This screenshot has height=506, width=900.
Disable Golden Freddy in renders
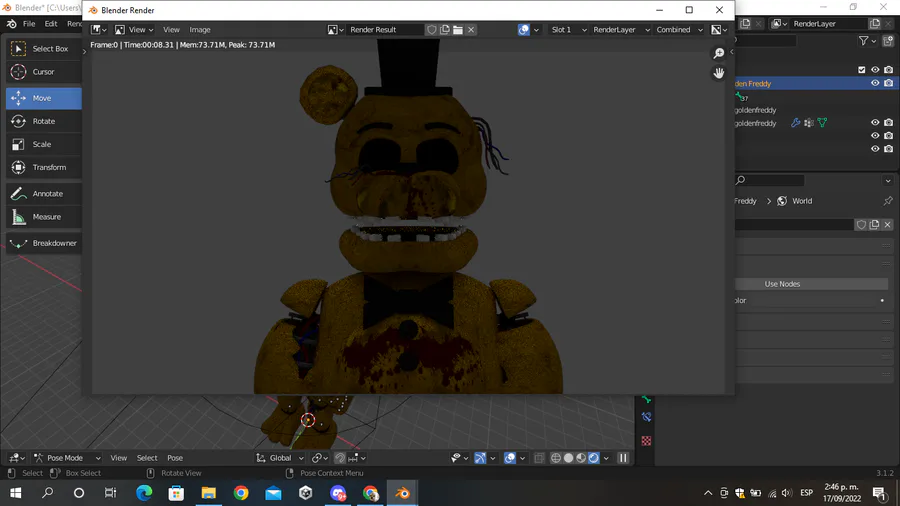[x=889, y=83]
